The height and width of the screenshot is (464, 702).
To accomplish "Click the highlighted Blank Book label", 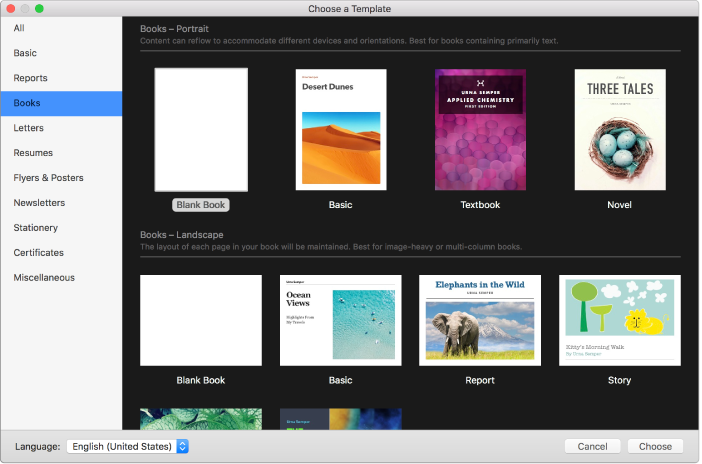I will pos(201,205).
